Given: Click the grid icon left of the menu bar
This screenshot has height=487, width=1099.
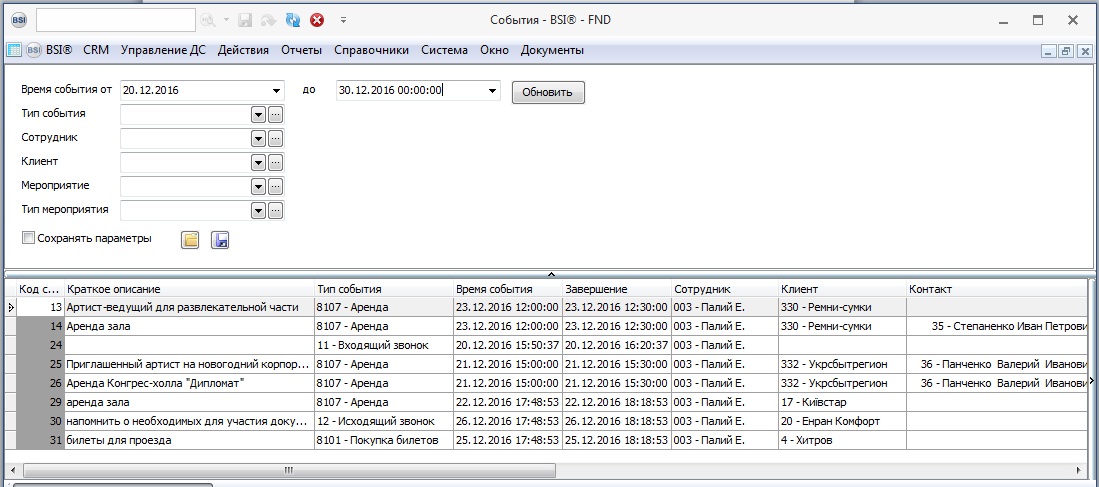Looking at the screenshot, I should 14,50.
